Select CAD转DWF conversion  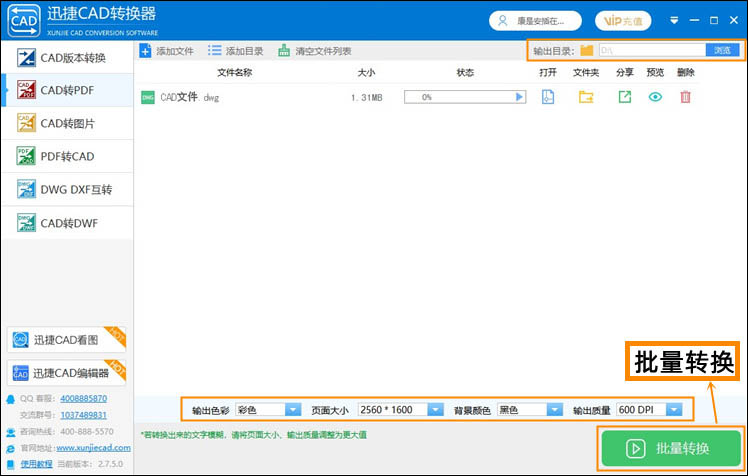click(67, 223)
